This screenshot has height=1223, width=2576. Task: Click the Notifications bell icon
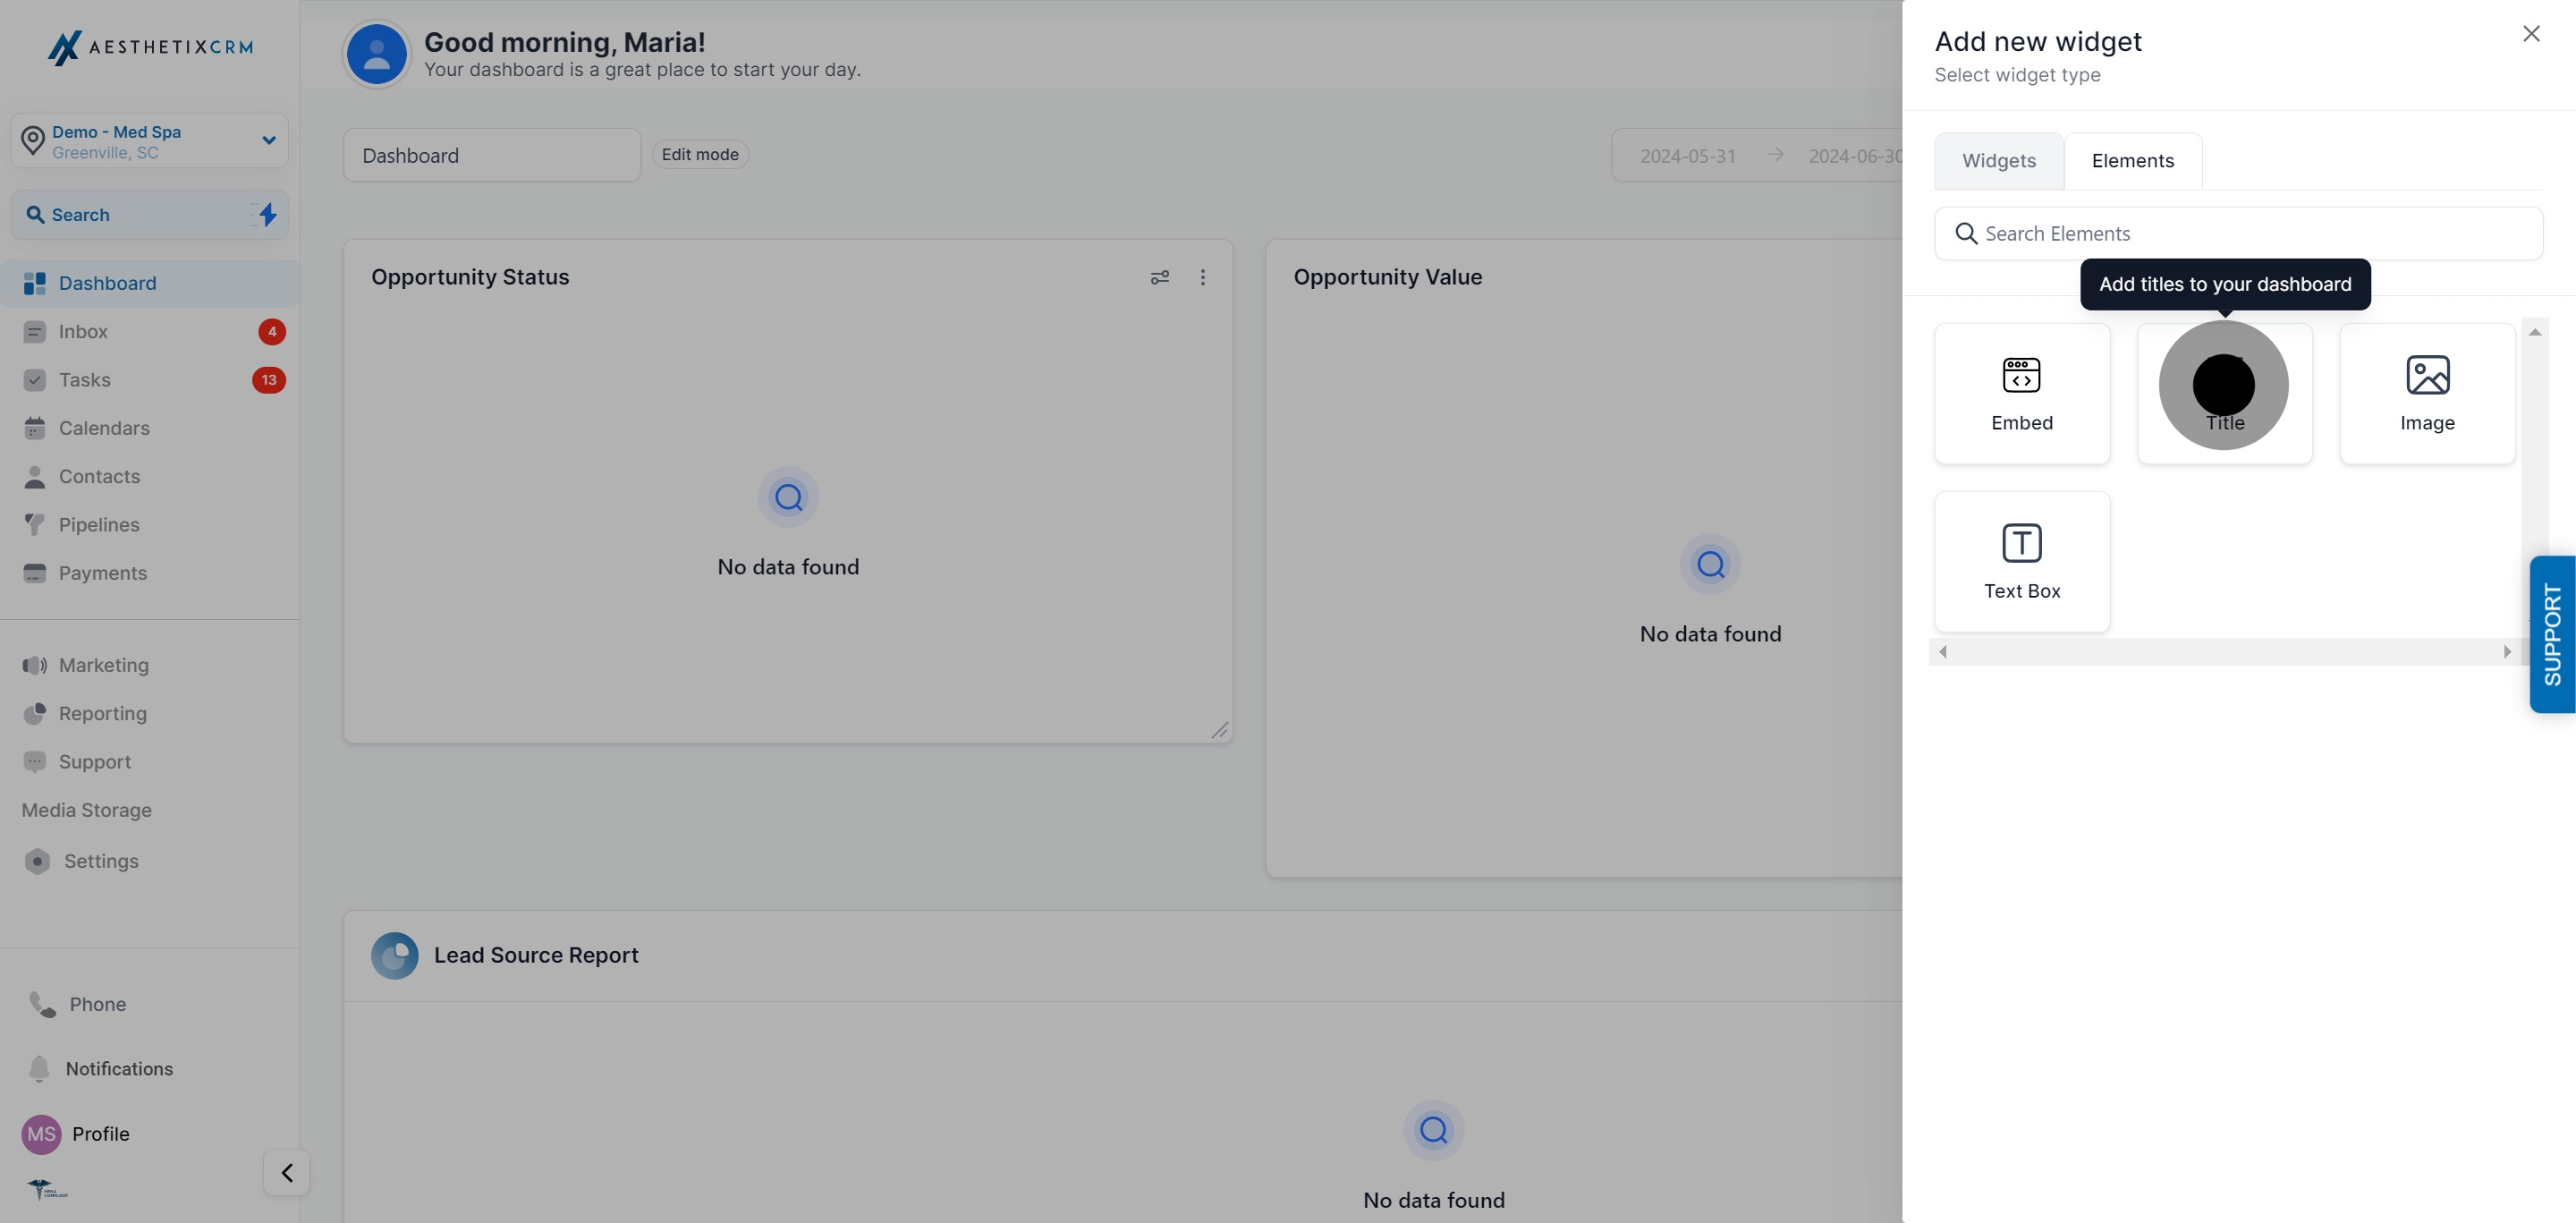pos(39,1069)
